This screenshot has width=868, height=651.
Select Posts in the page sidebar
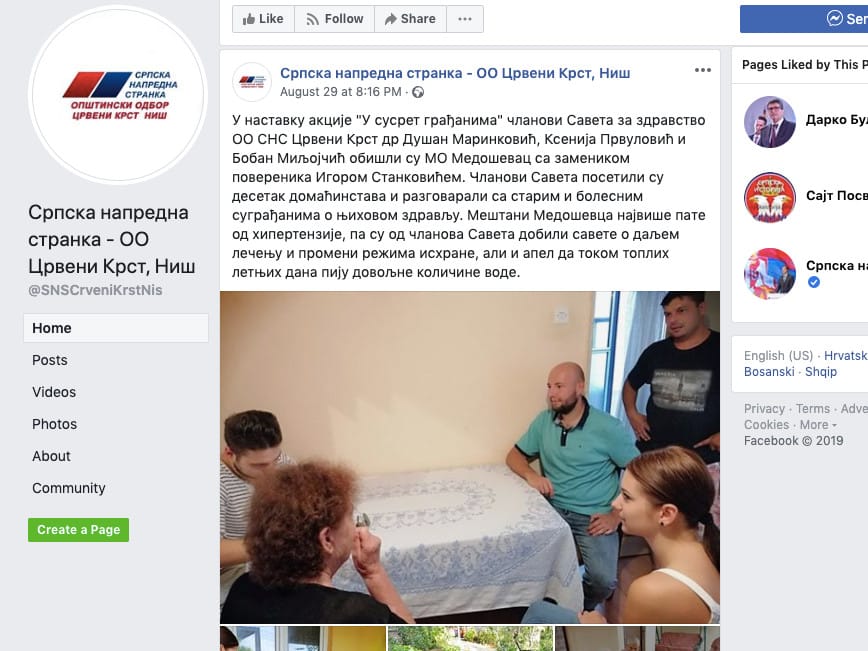click(x=50, y=360)
